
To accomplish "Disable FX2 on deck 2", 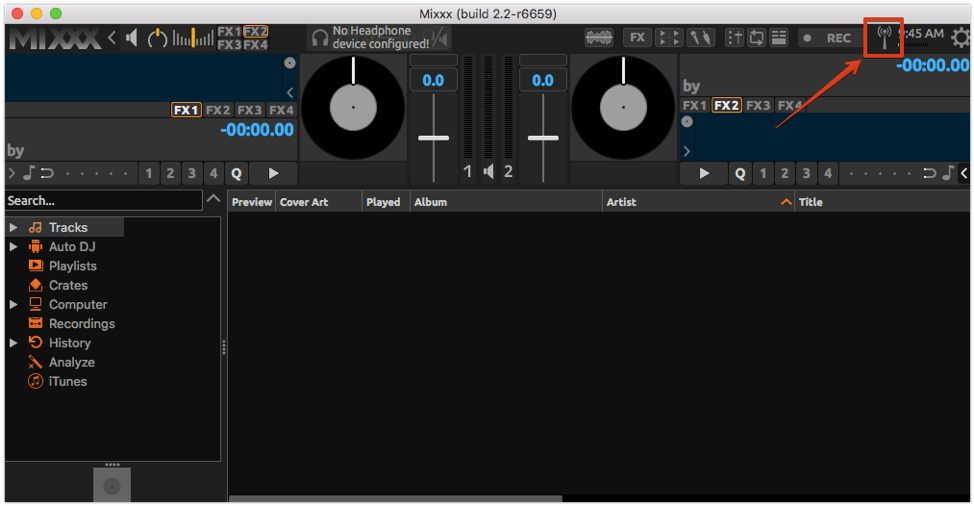I will (726, 105).
